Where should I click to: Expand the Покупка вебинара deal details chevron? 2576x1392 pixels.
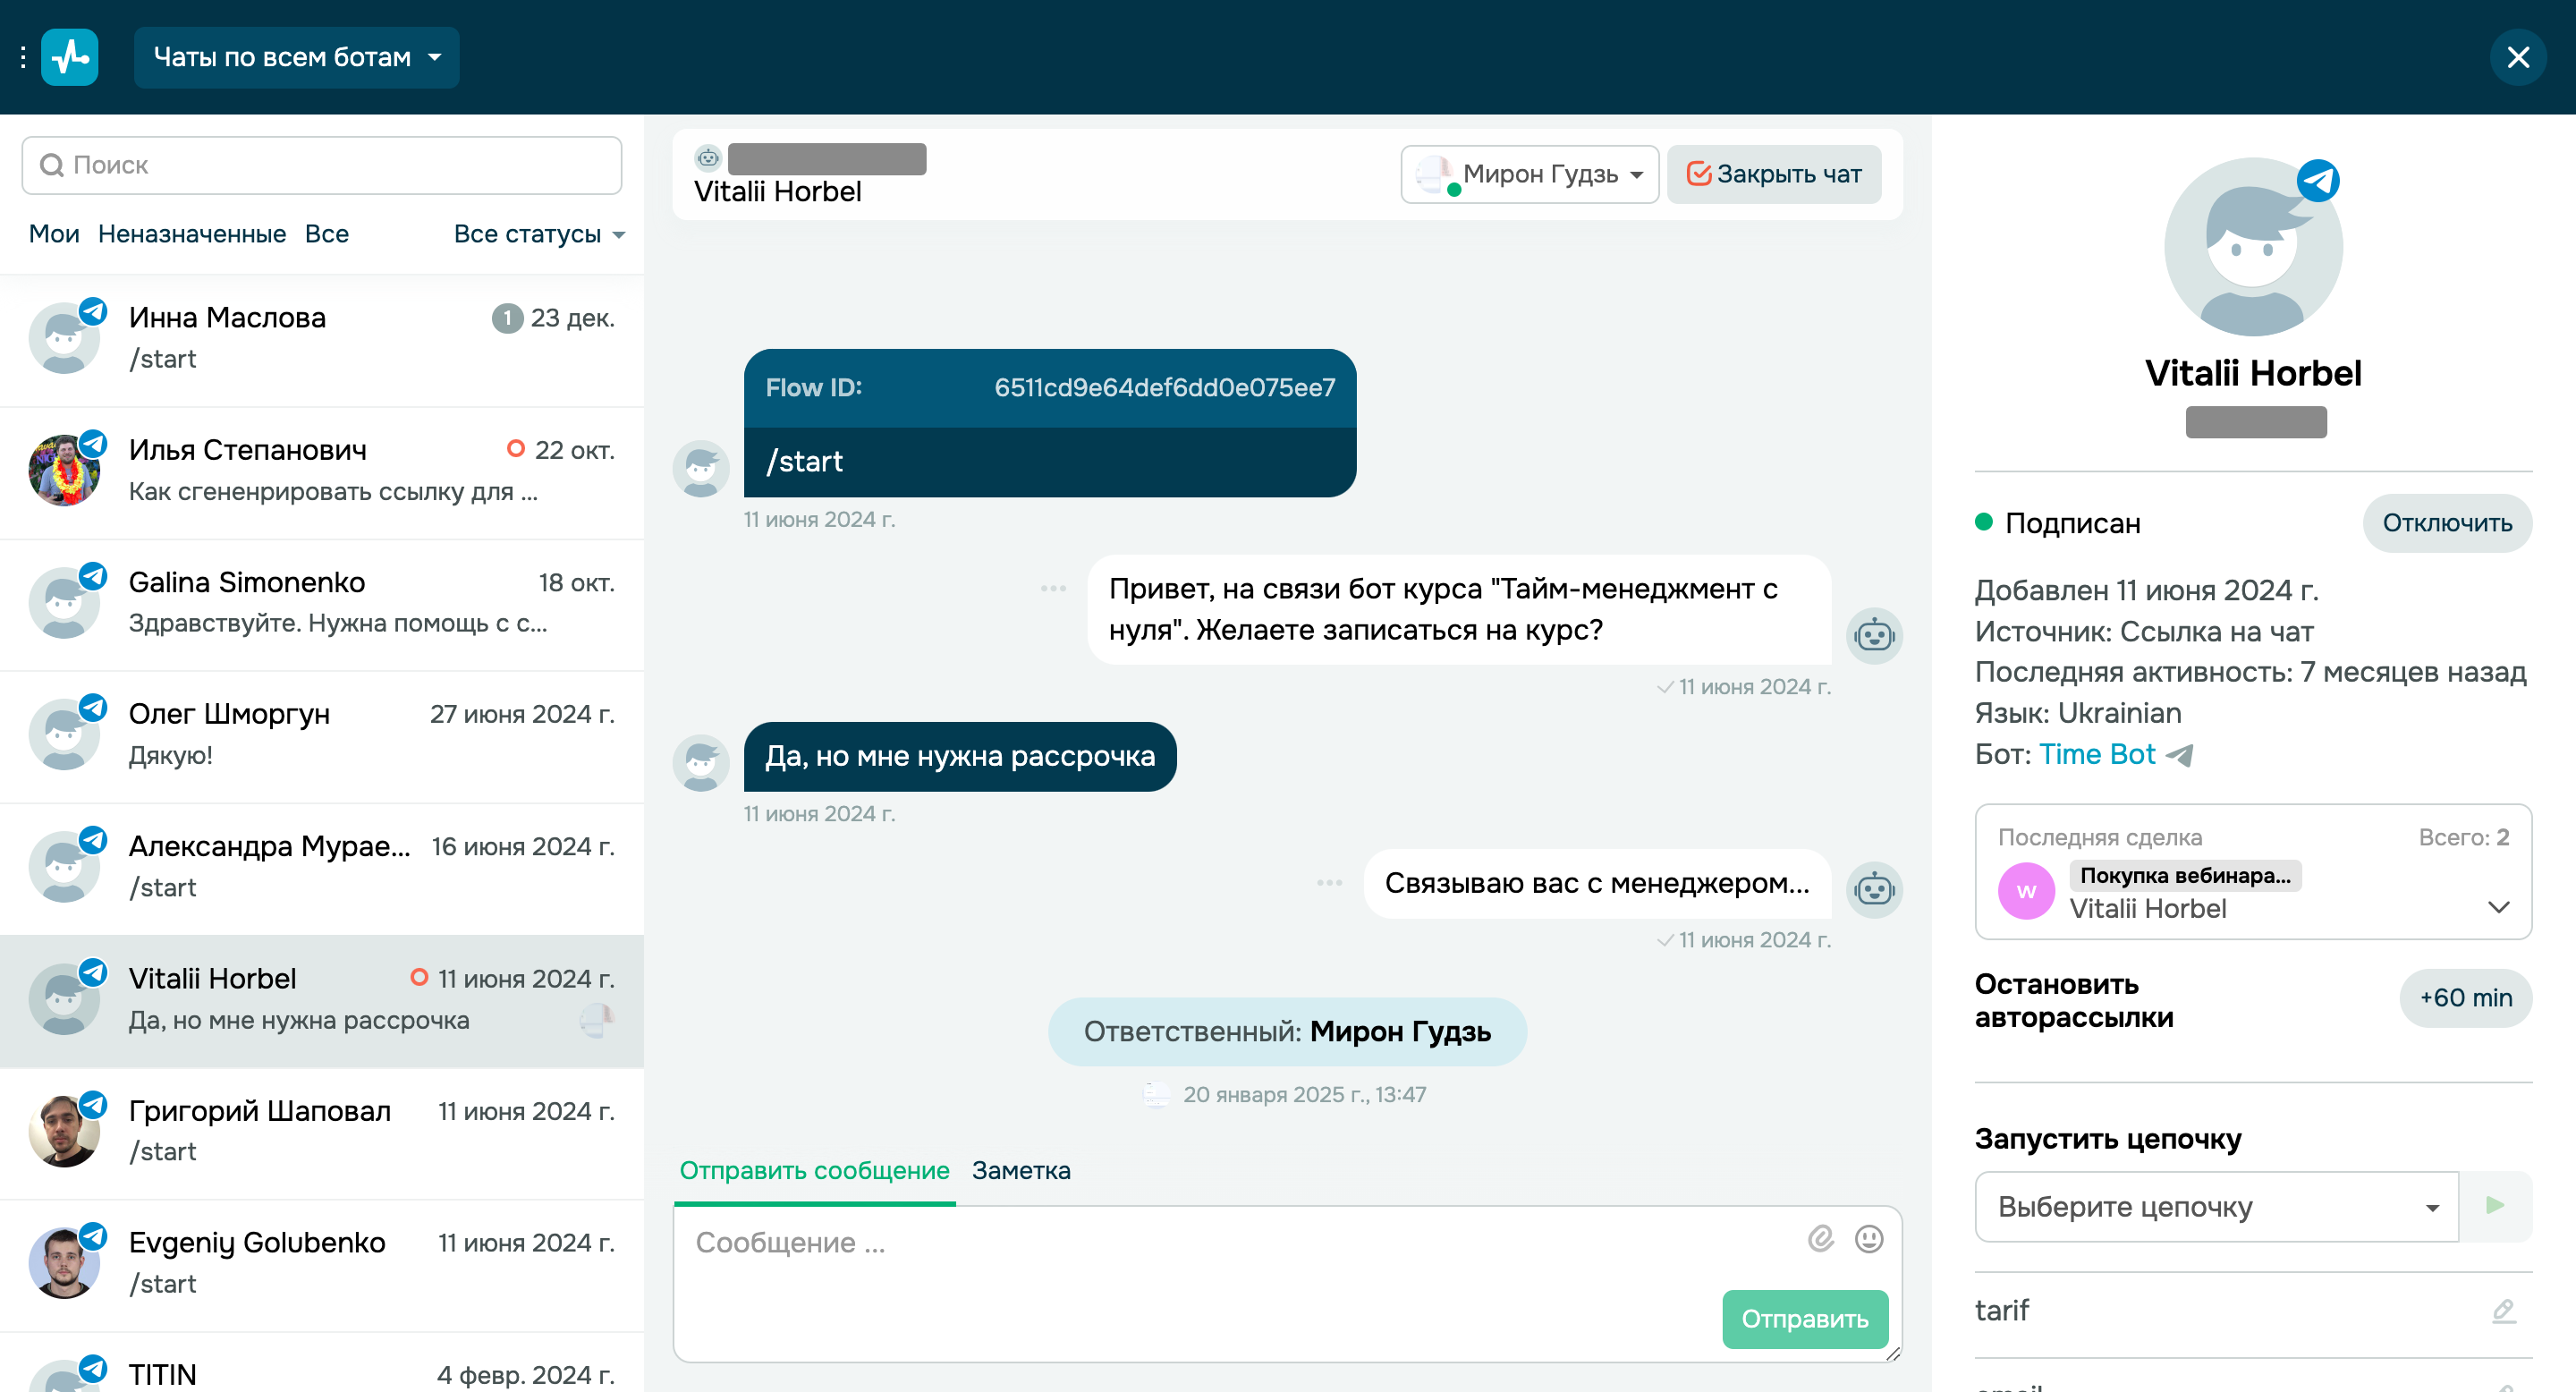coord(2500,907)
